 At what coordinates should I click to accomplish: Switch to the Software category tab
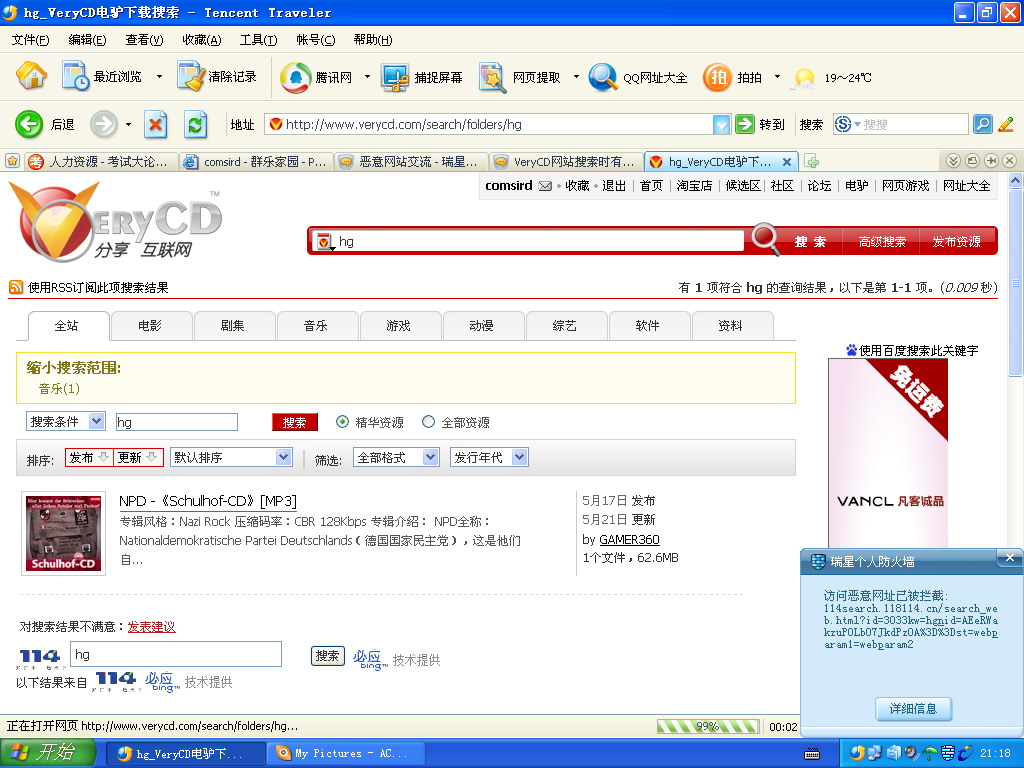tap(649, 326)
